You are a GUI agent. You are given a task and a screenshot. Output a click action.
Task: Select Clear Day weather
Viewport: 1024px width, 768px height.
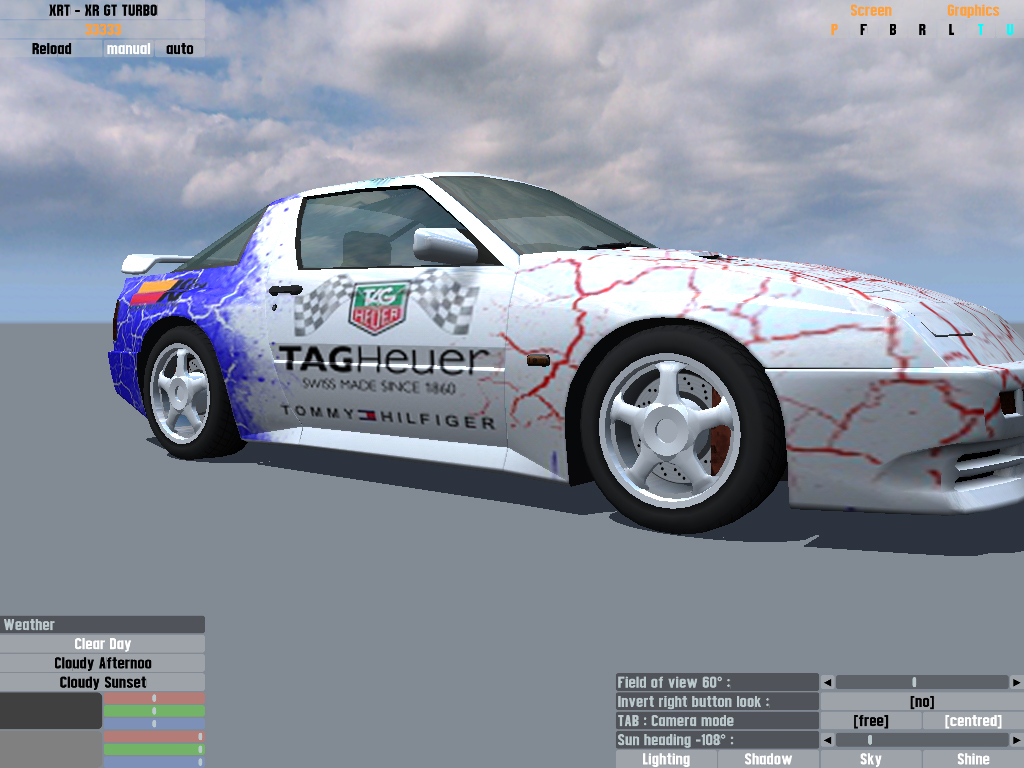coord(103,644)
